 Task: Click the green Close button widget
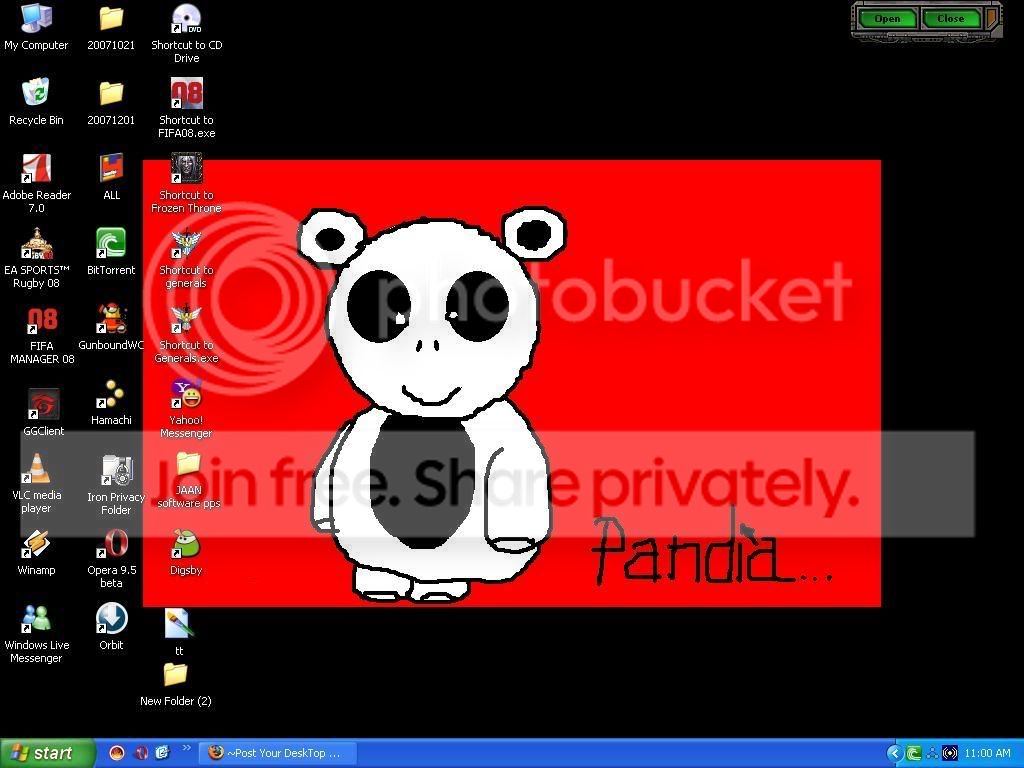951,19
